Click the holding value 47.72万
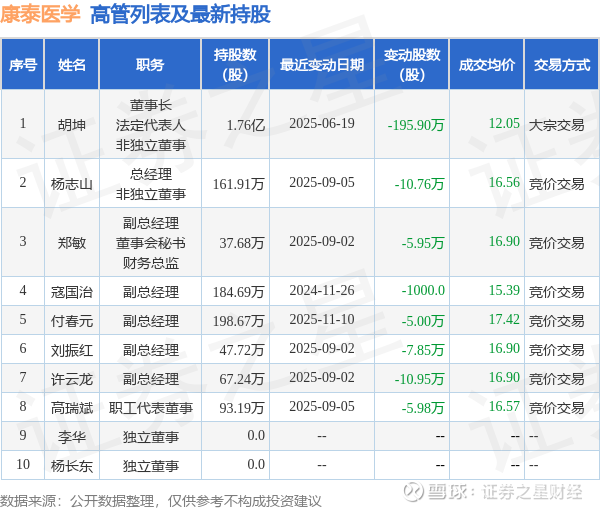600x510 pixels. (242, 350)
